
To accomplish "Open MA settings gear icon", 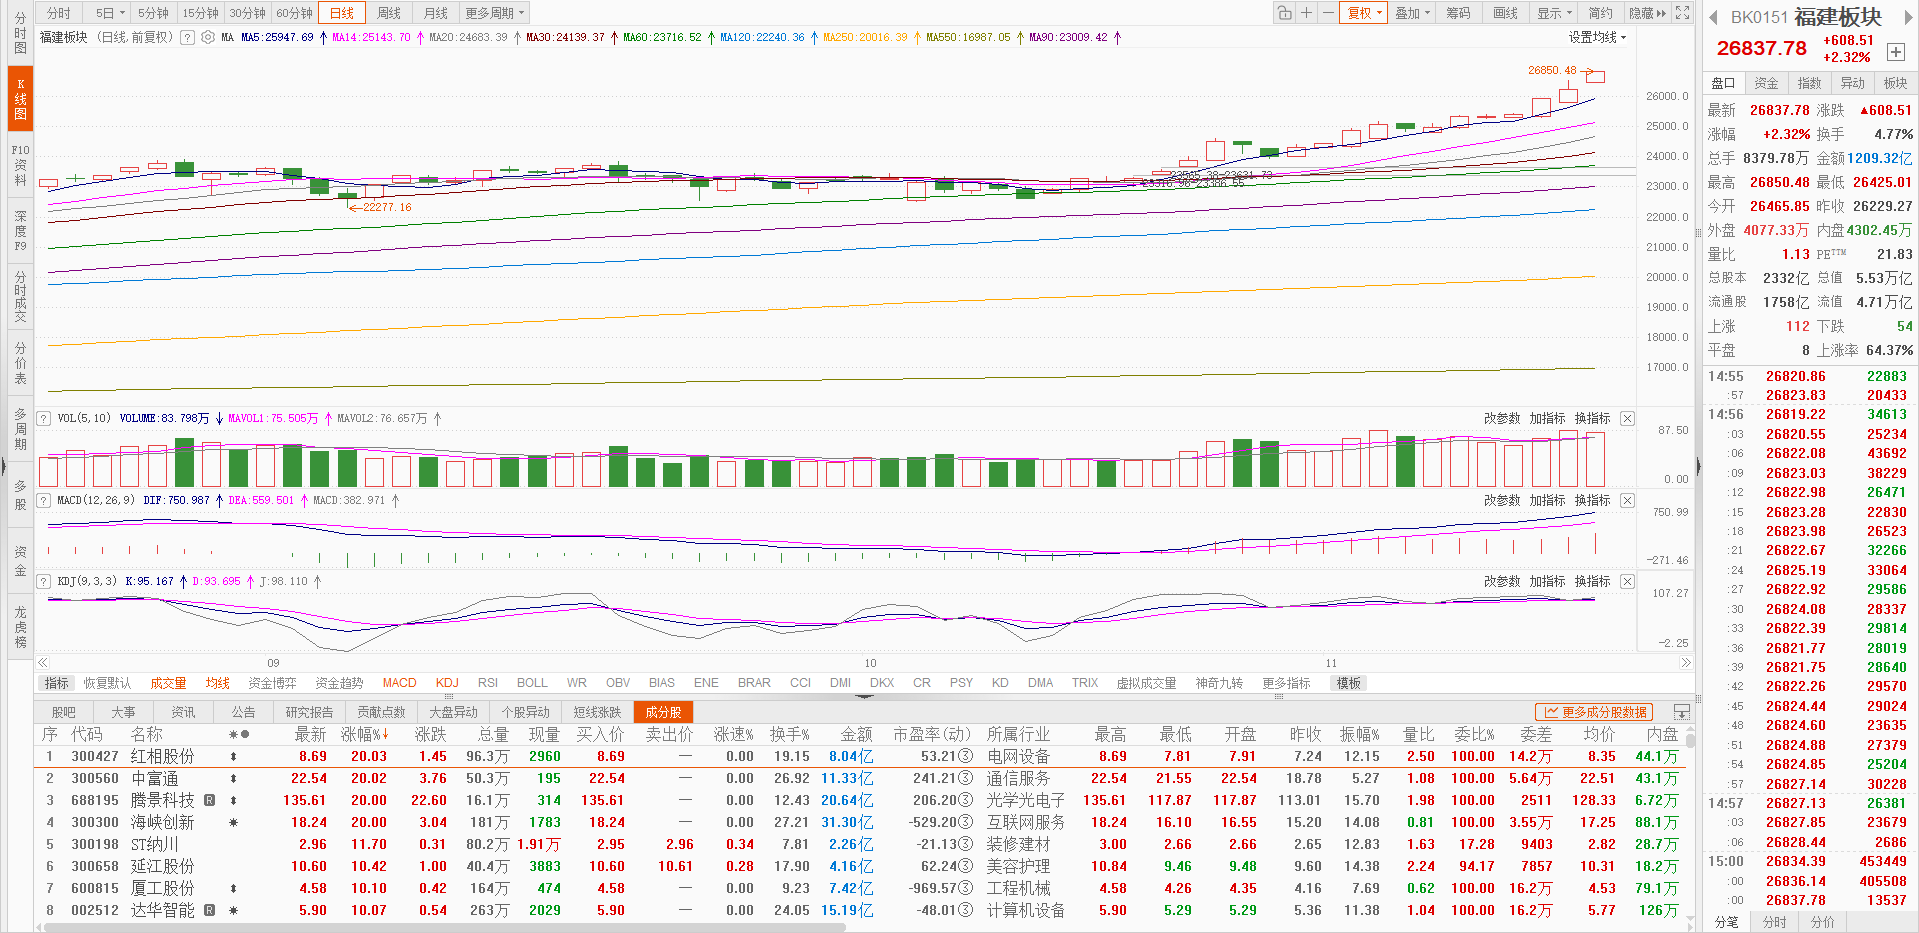I will [208, 37].
